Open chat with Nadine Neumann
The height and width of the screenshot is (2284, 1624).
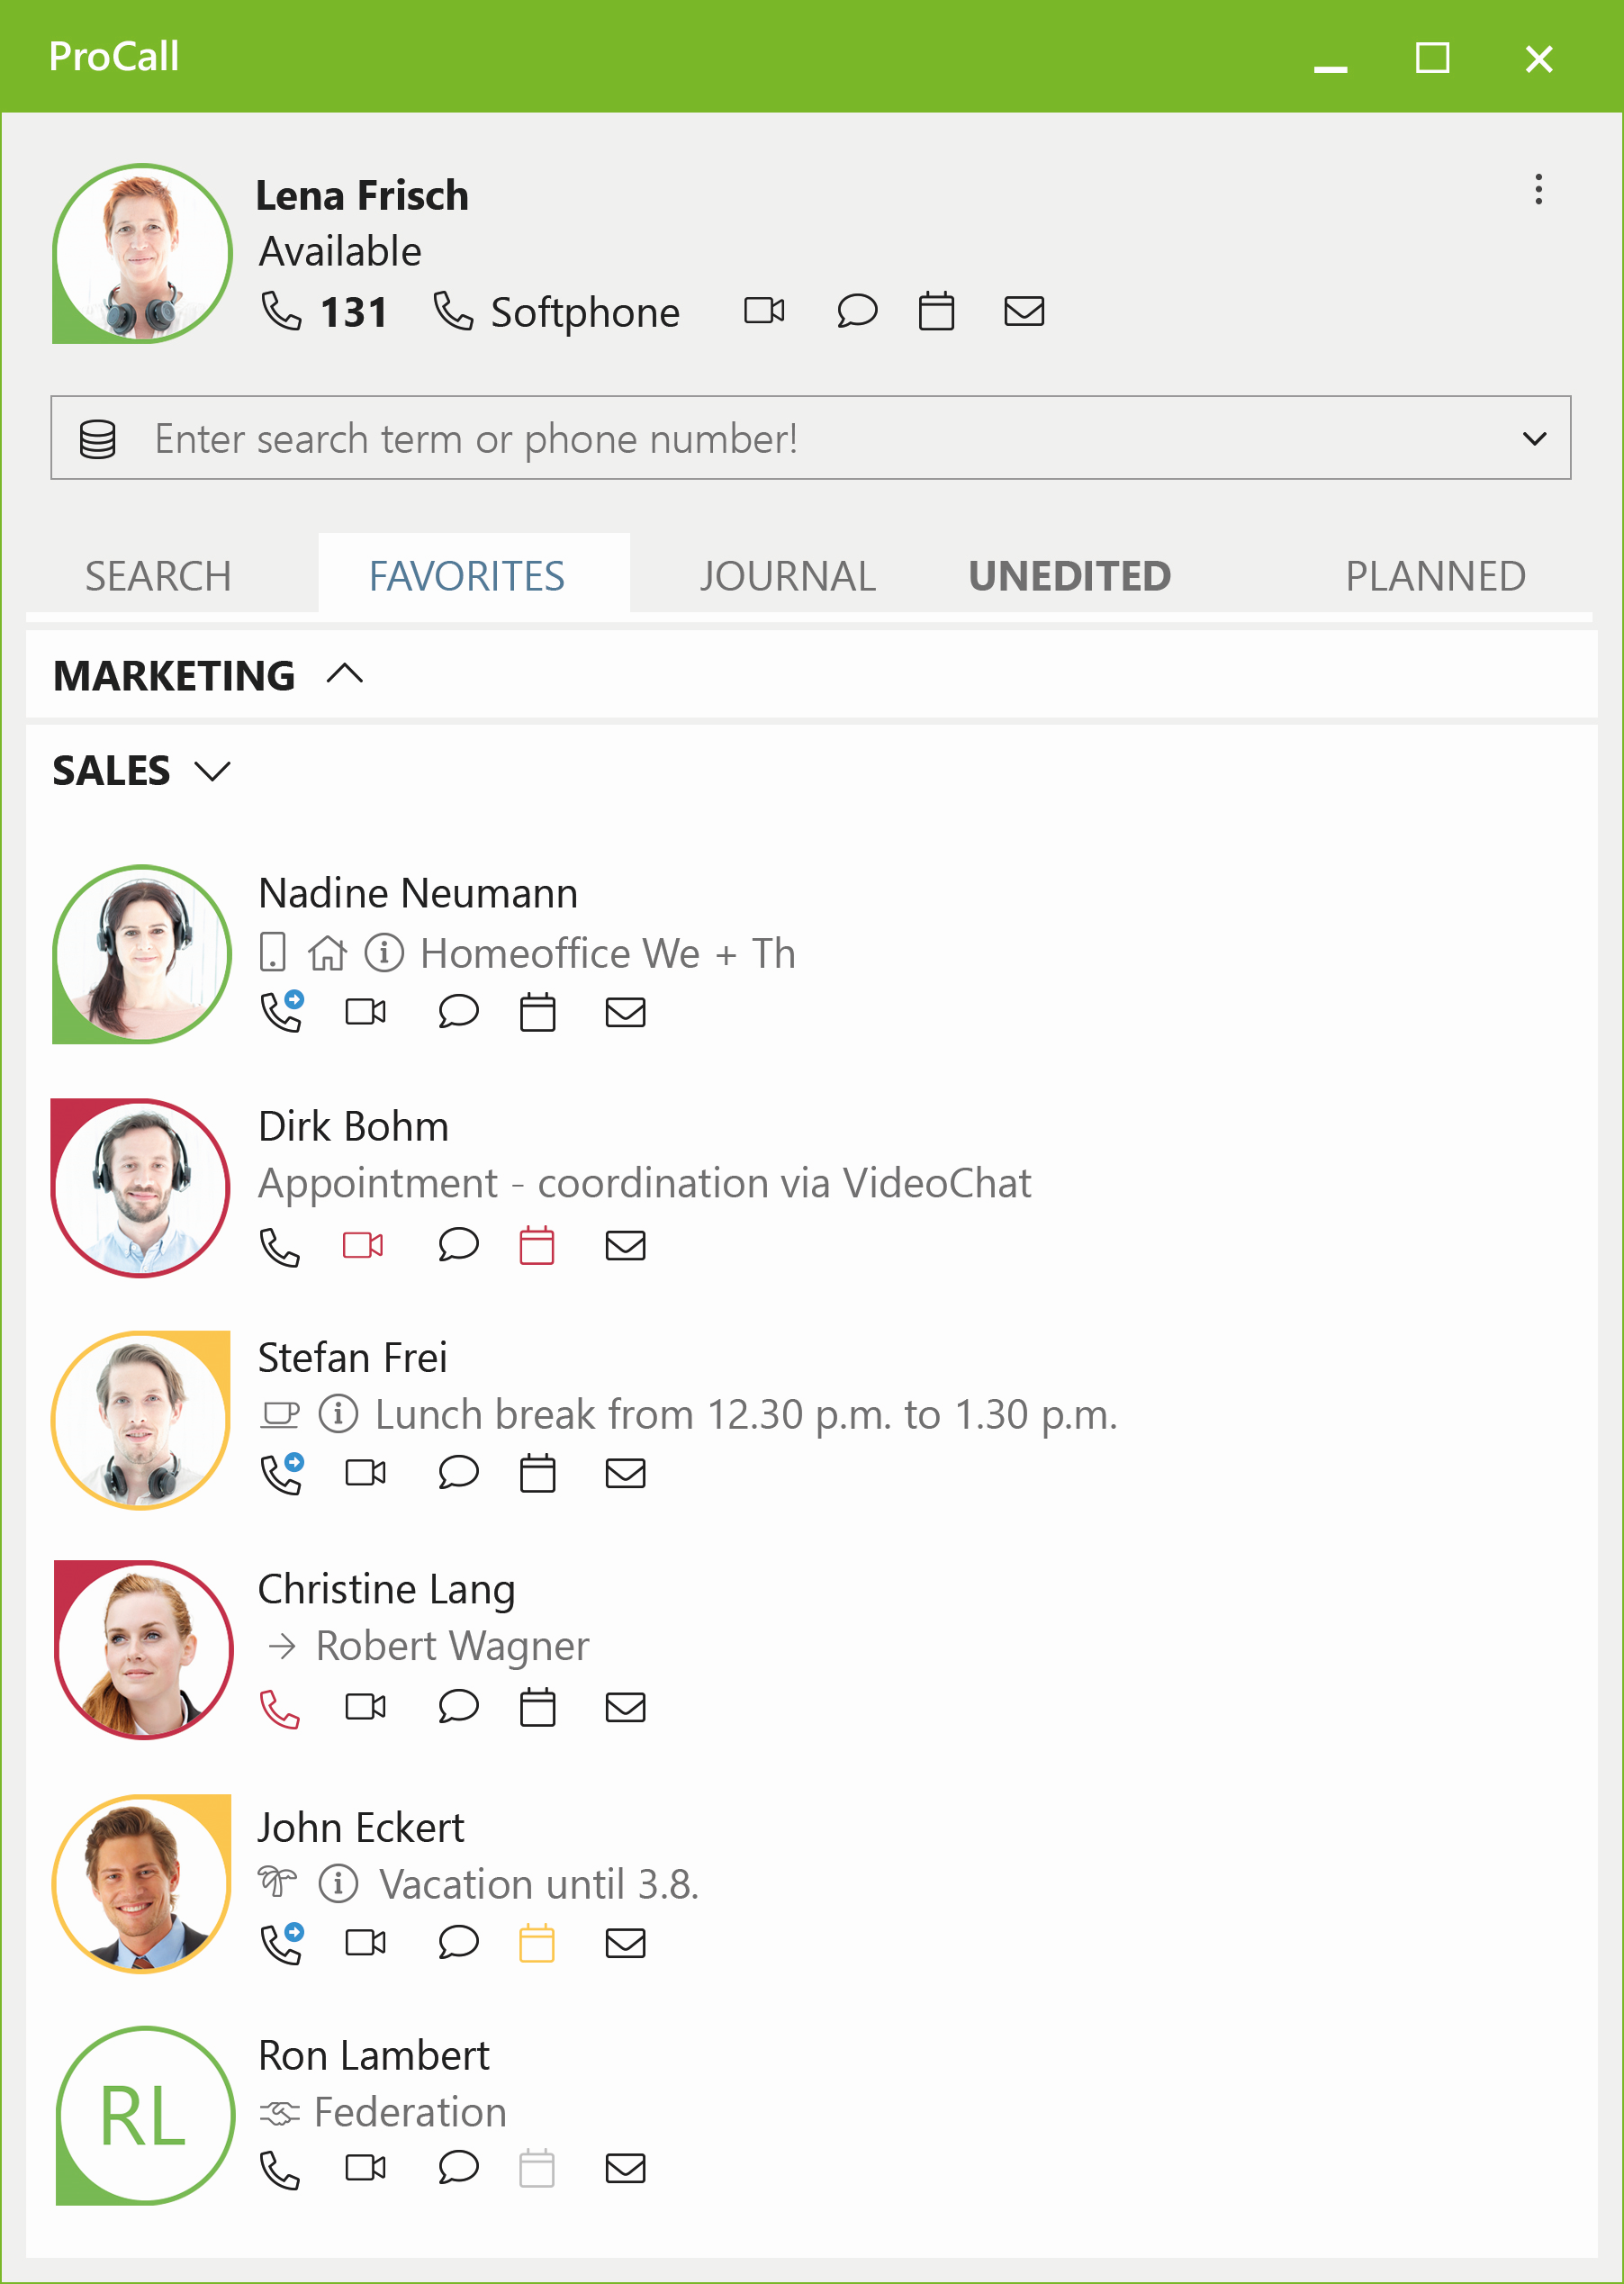click(x=458, y=1012)
